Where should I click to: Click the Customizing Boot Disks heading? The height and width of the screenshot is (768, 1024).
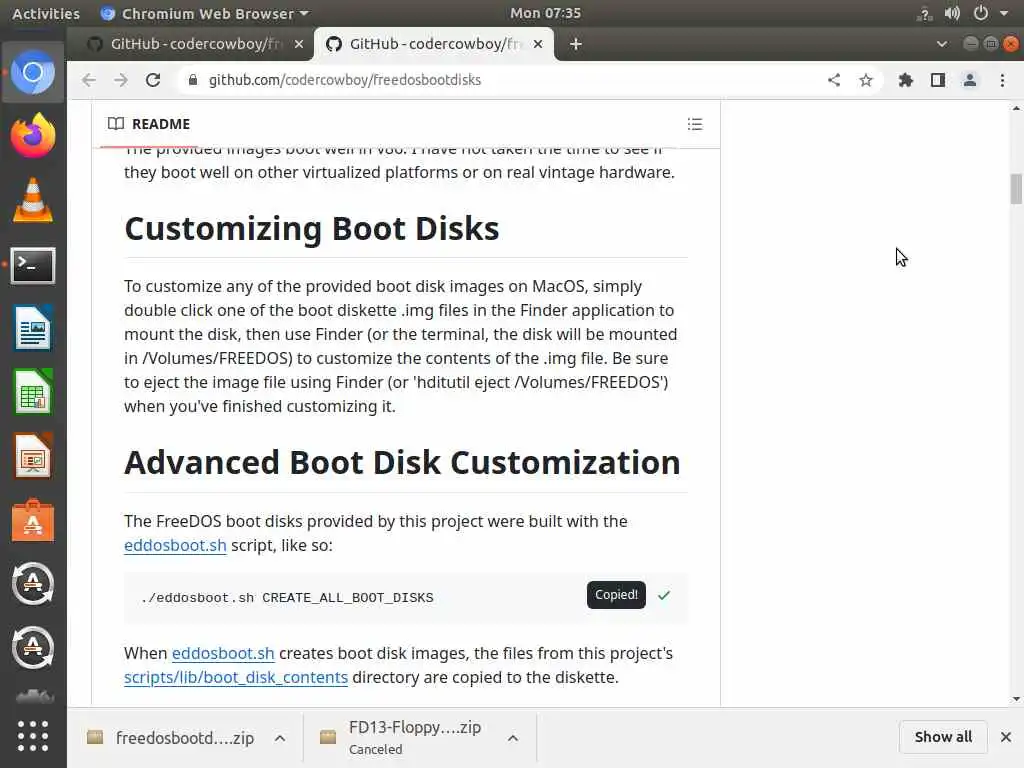312,229
